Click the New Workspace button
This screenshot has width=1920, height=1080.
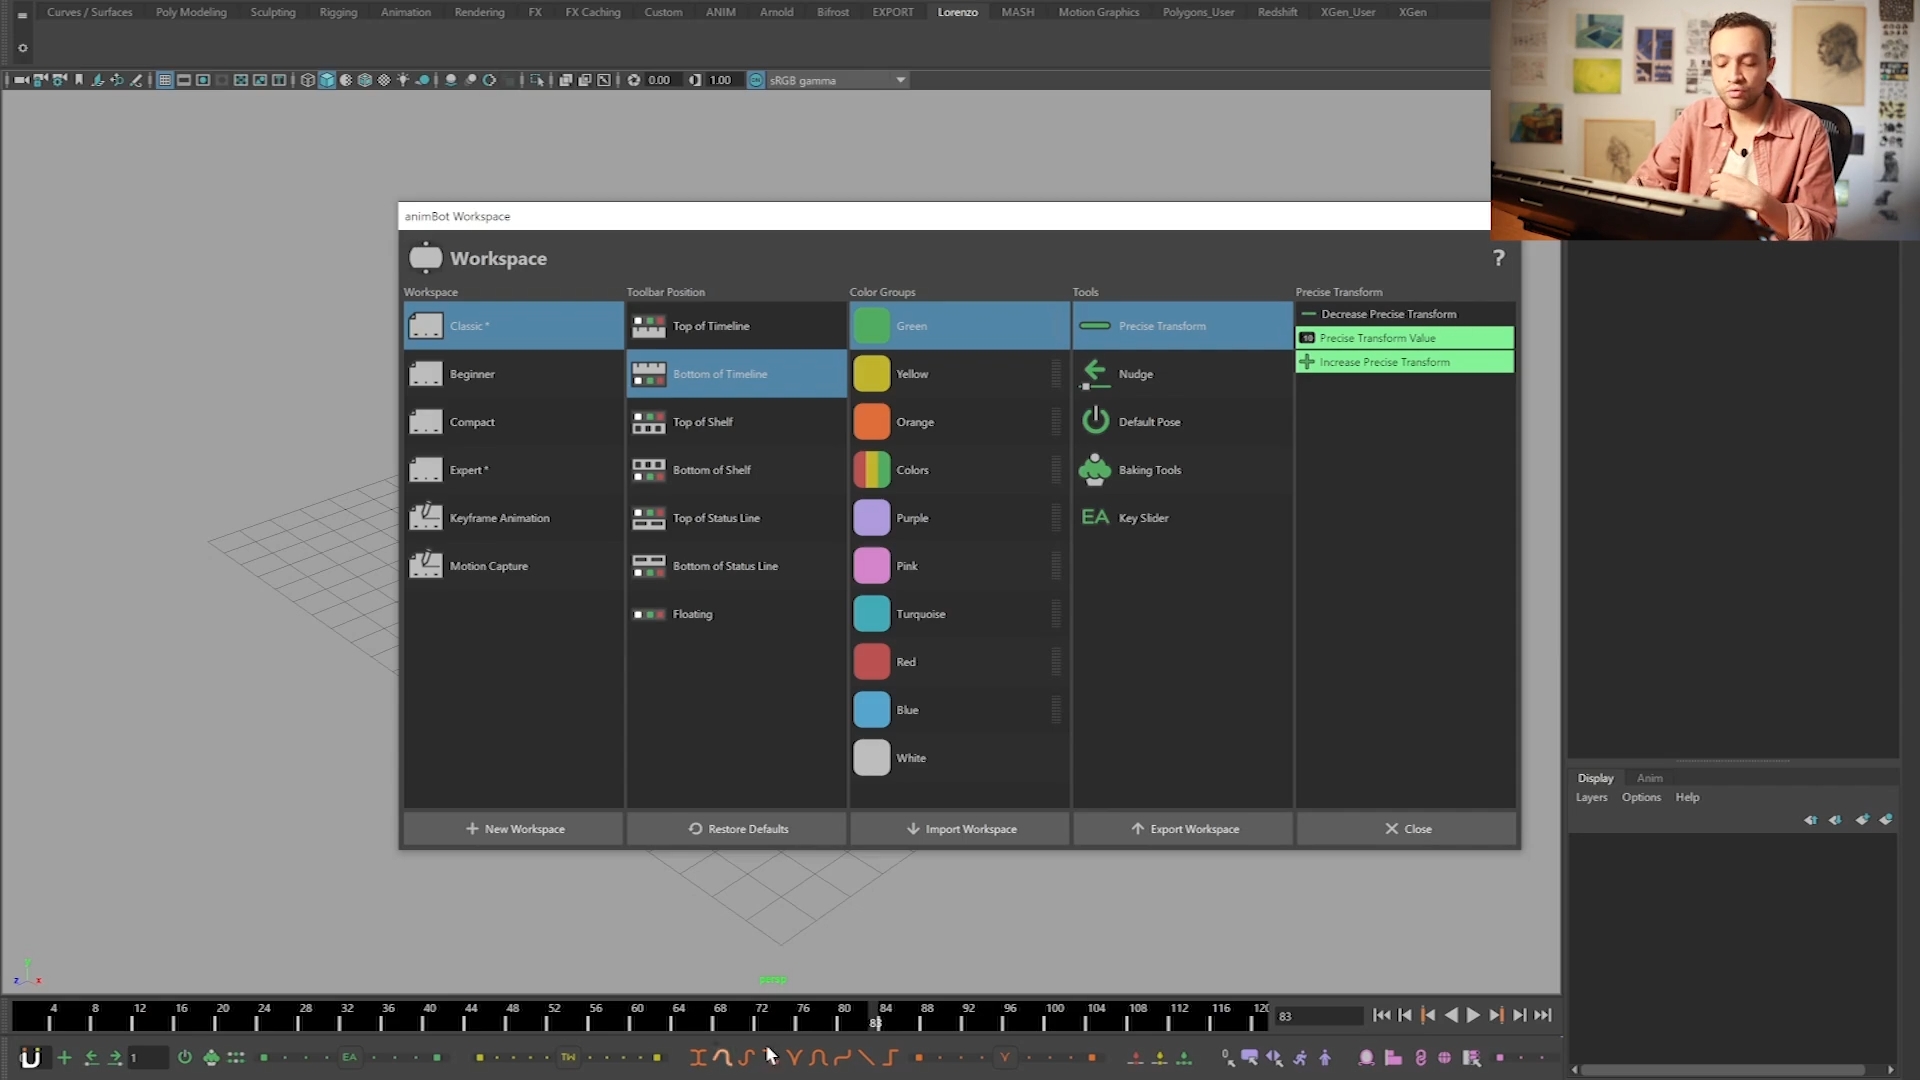[514, 829]
